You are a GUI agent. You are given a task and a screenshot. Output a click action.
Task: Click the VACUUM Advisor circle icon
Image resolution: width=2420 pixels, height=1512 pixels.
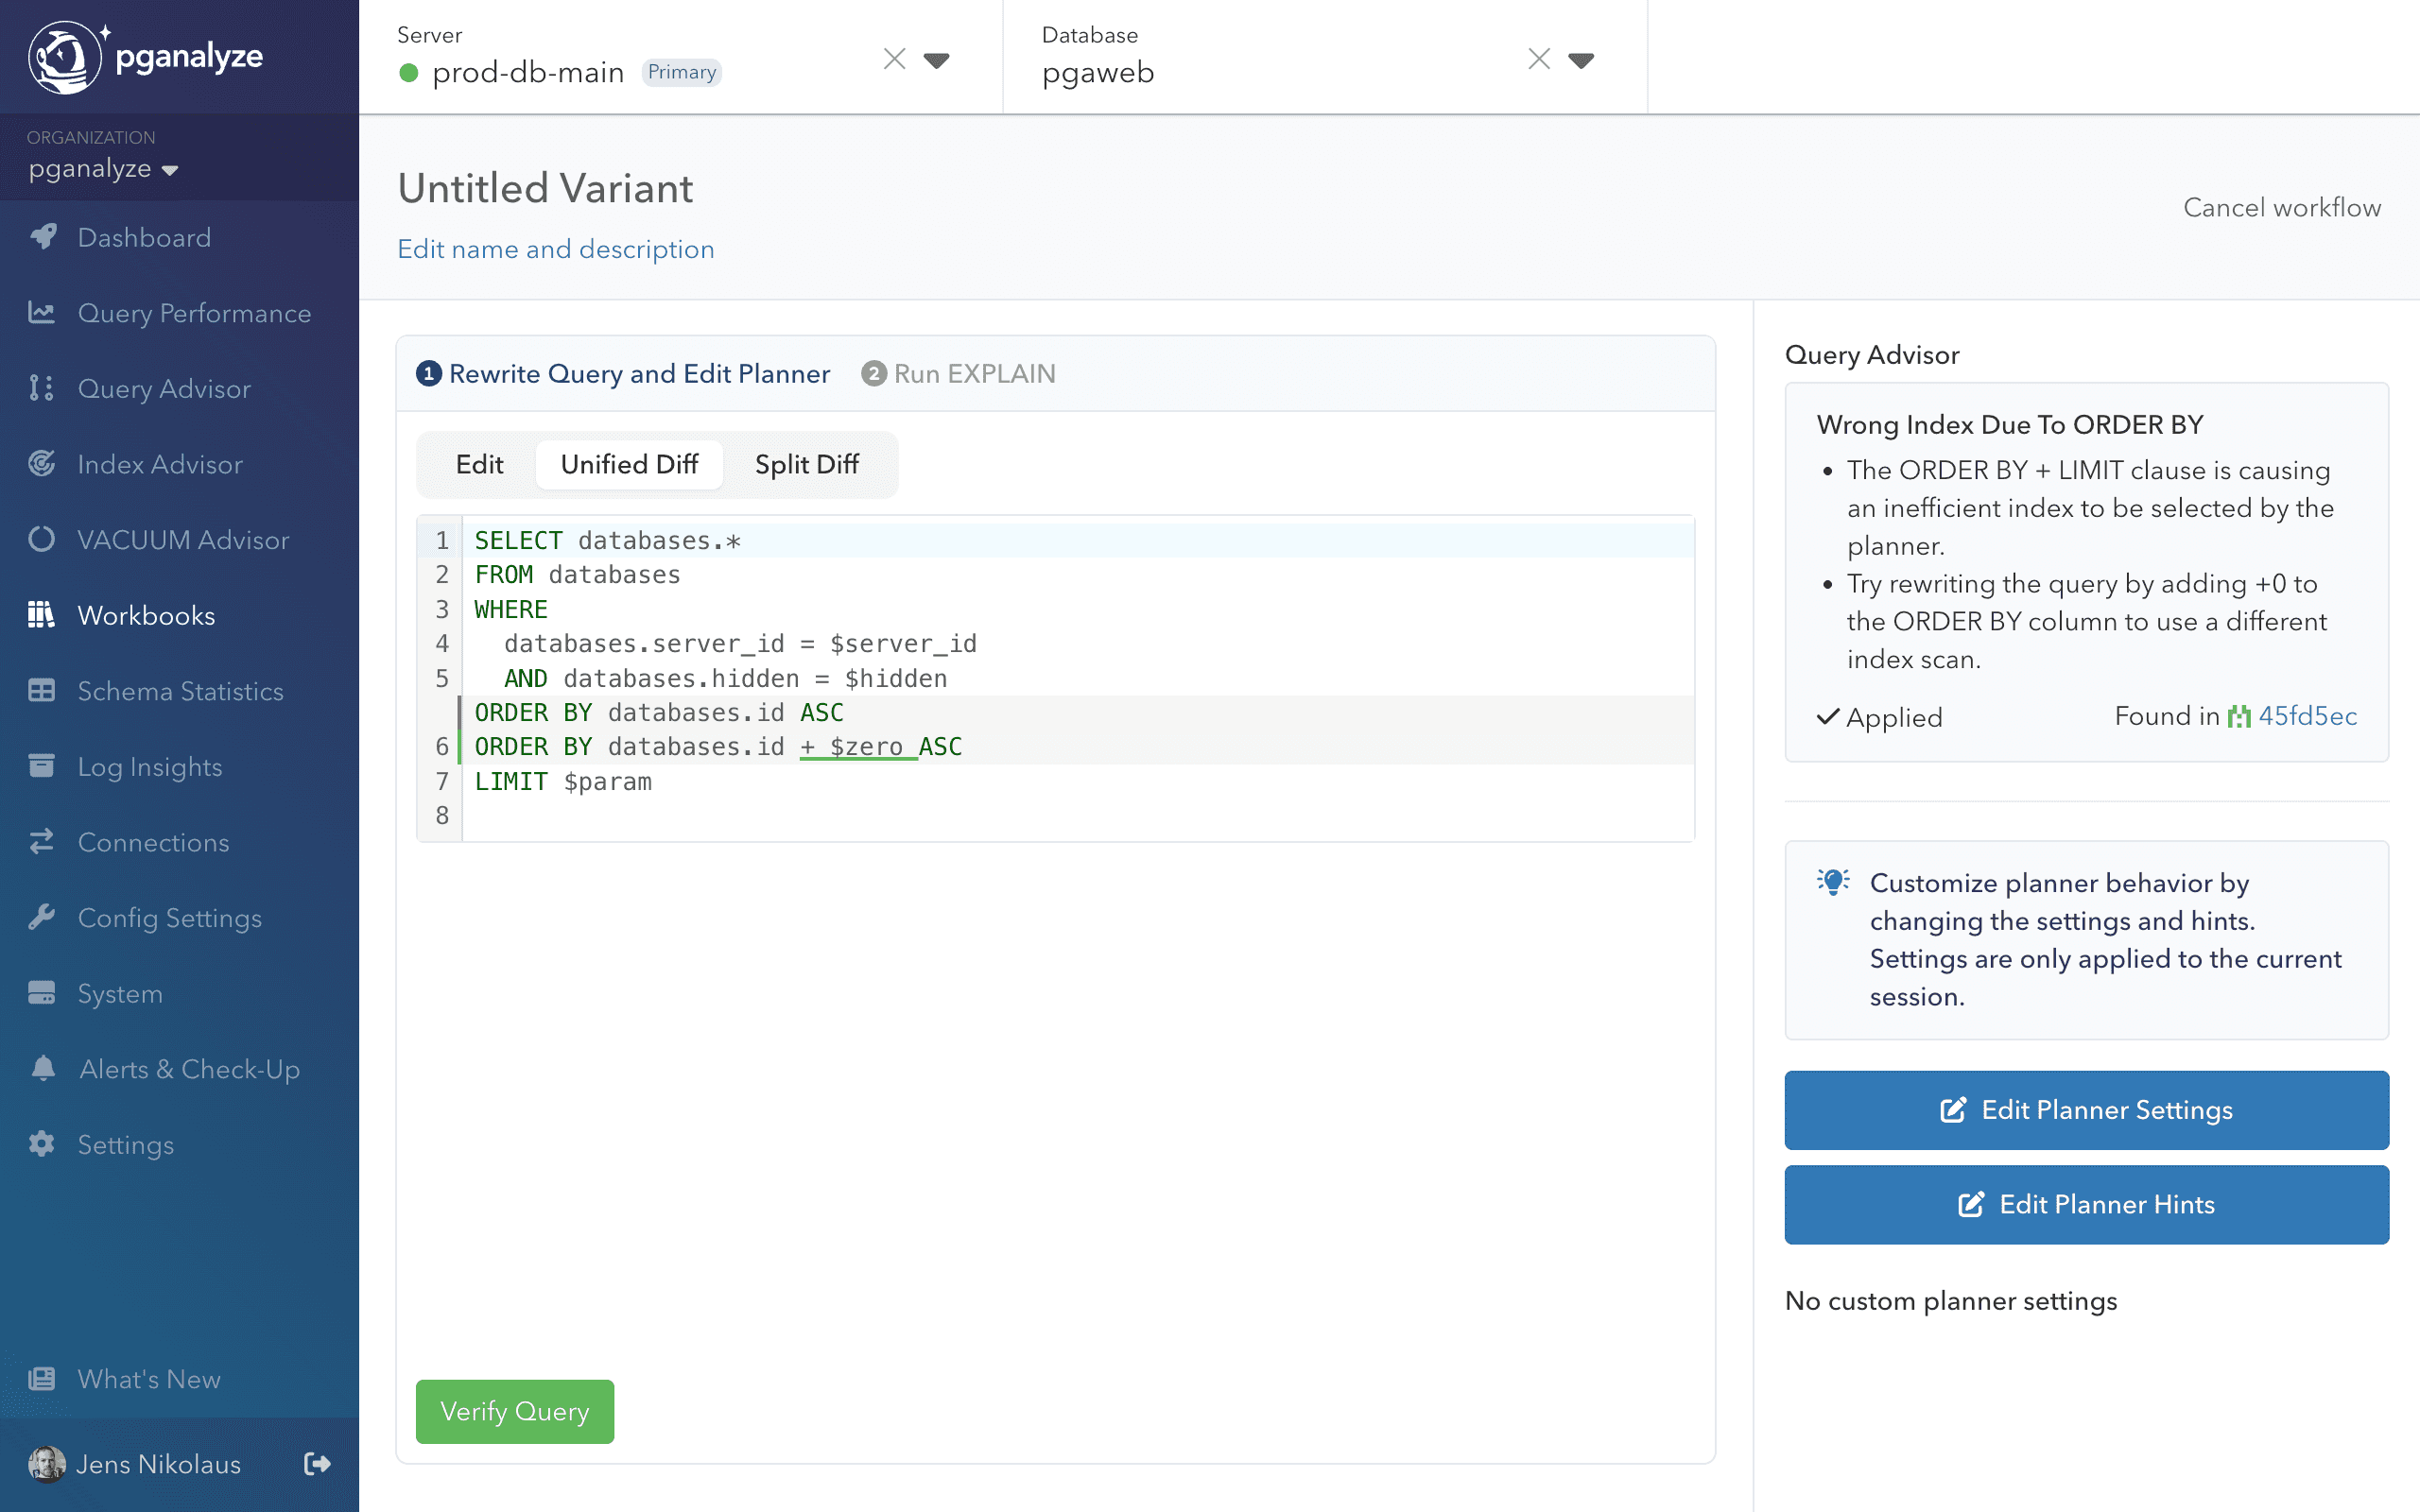(x=42, y=540)
